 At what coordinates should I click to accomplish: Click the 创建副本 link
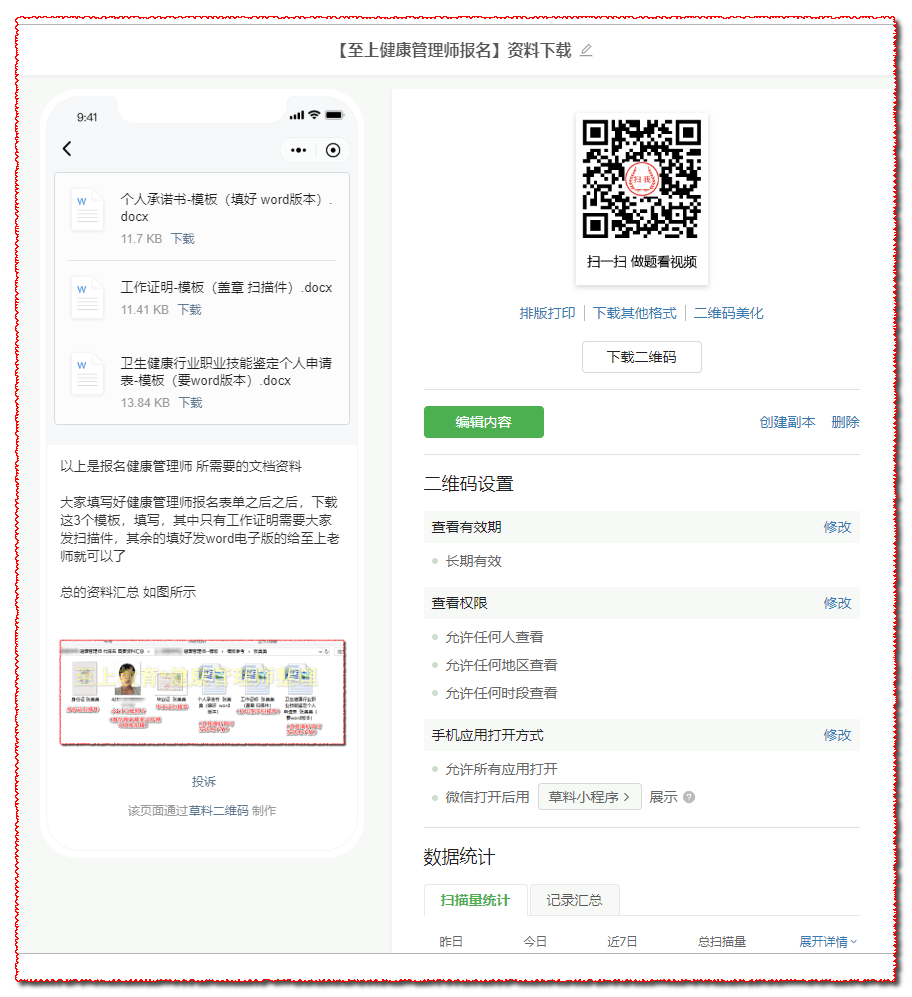tap(787, 422)
